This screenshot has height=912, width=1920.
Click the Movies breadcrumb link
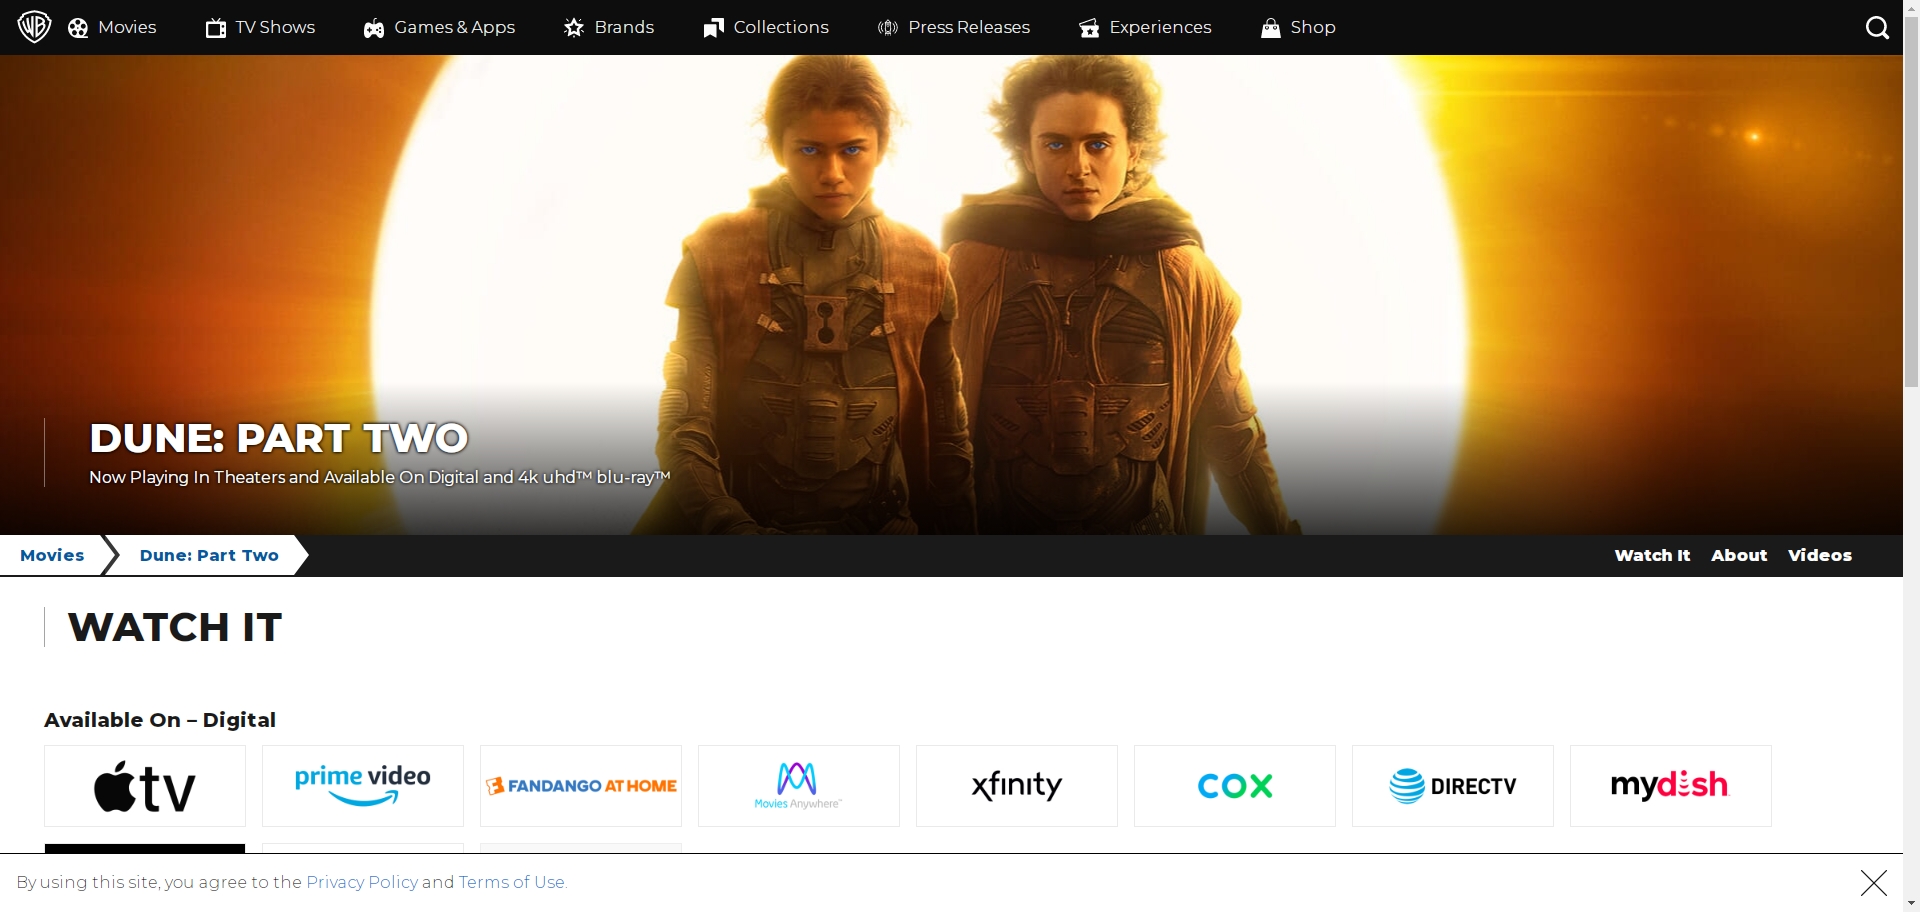tap(52, 555)
